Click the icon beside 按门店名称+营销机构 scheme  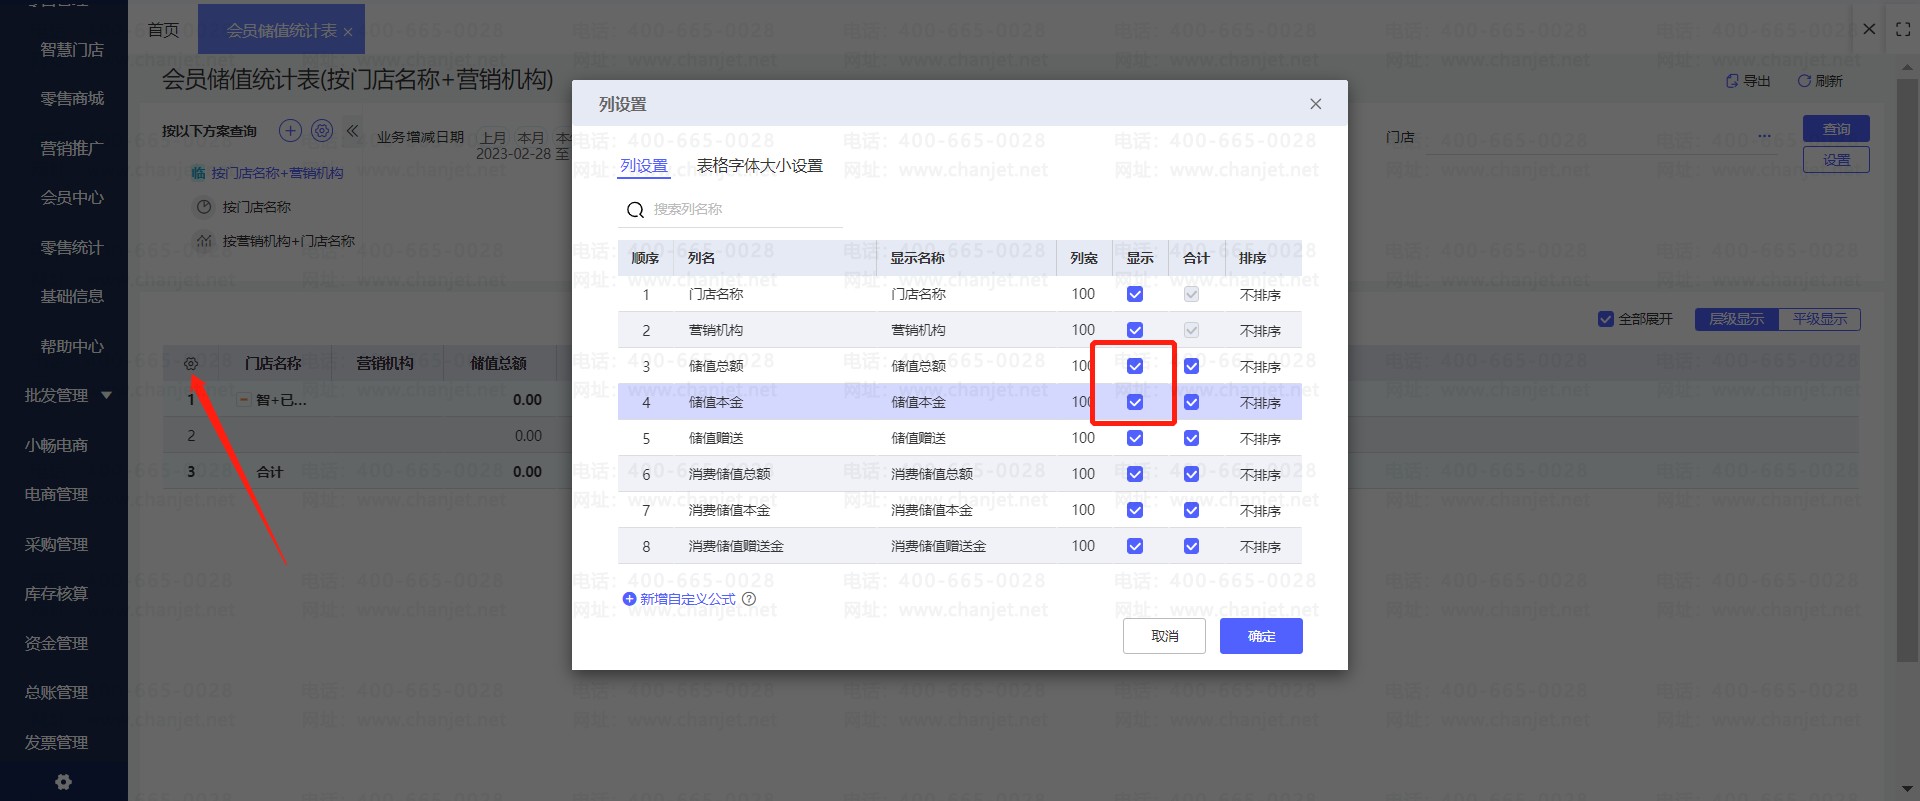coord(198,173)
